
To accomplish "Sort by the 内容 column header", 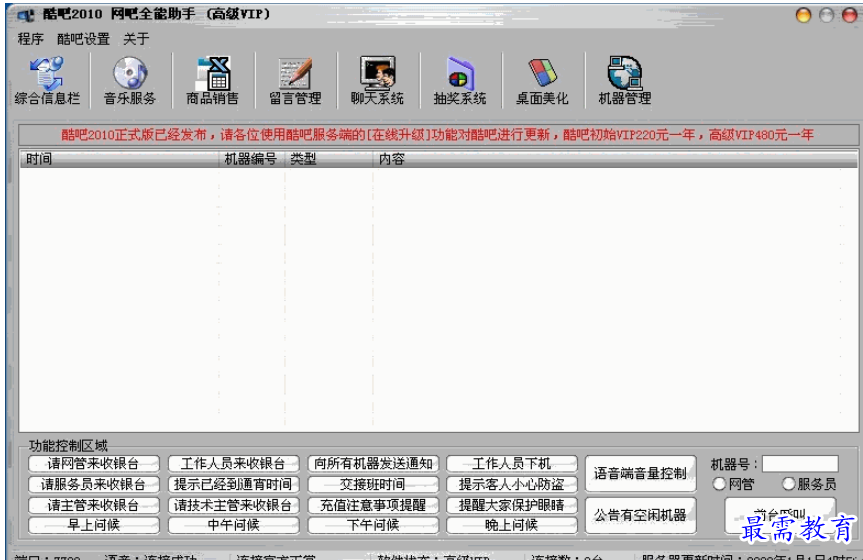I will pyautogui.click(x=615, y=159).
